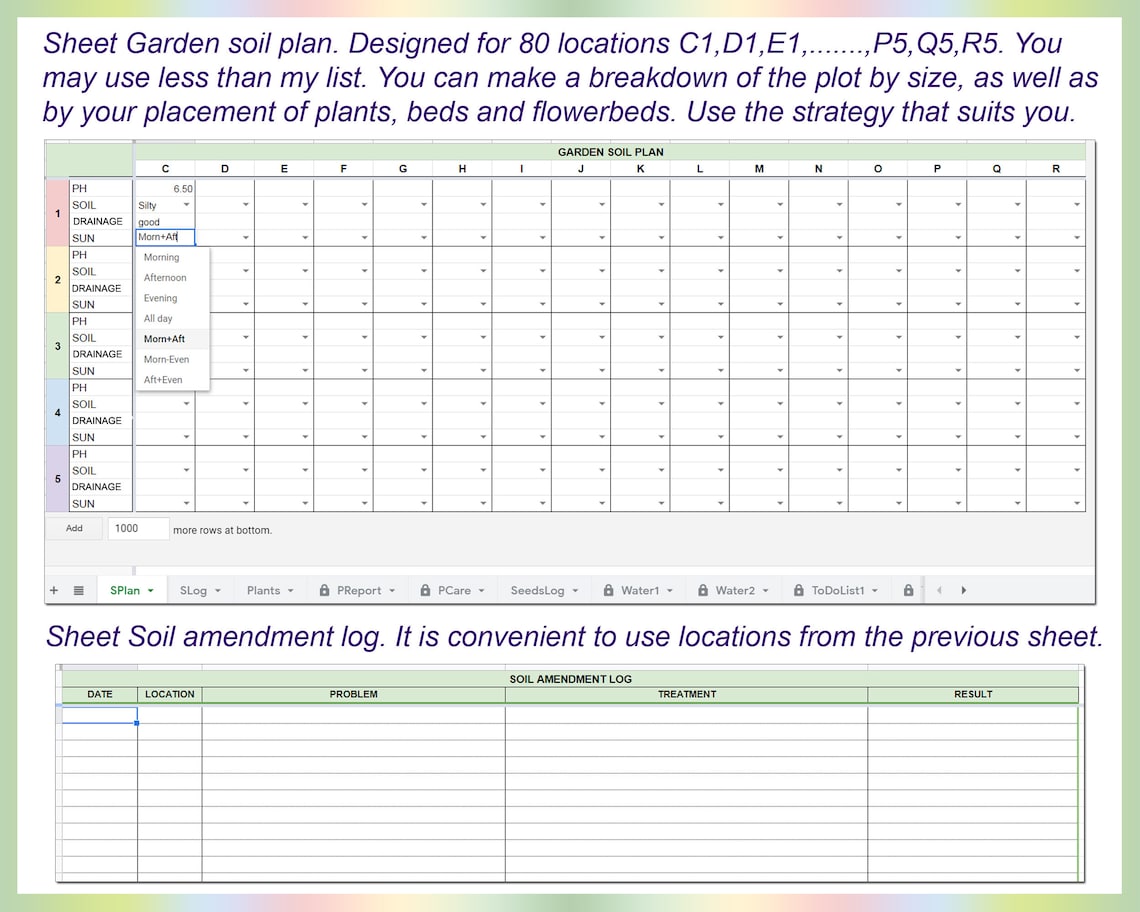This screenshot has width=1140, height=912.
Task: Switch to the SeedsLog sheet tab
Action: [x=537, y=590]
